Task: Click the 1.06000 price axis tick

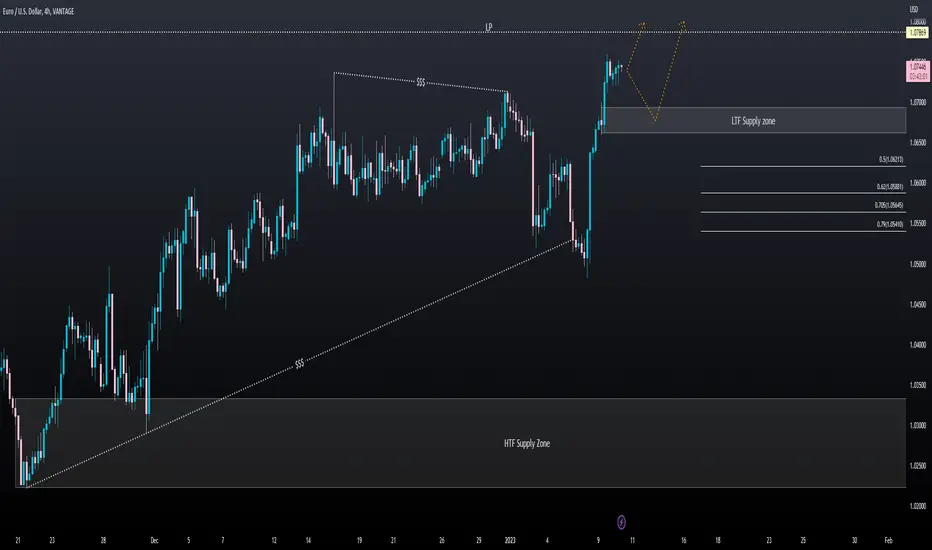Action: [x=918, y=183]
